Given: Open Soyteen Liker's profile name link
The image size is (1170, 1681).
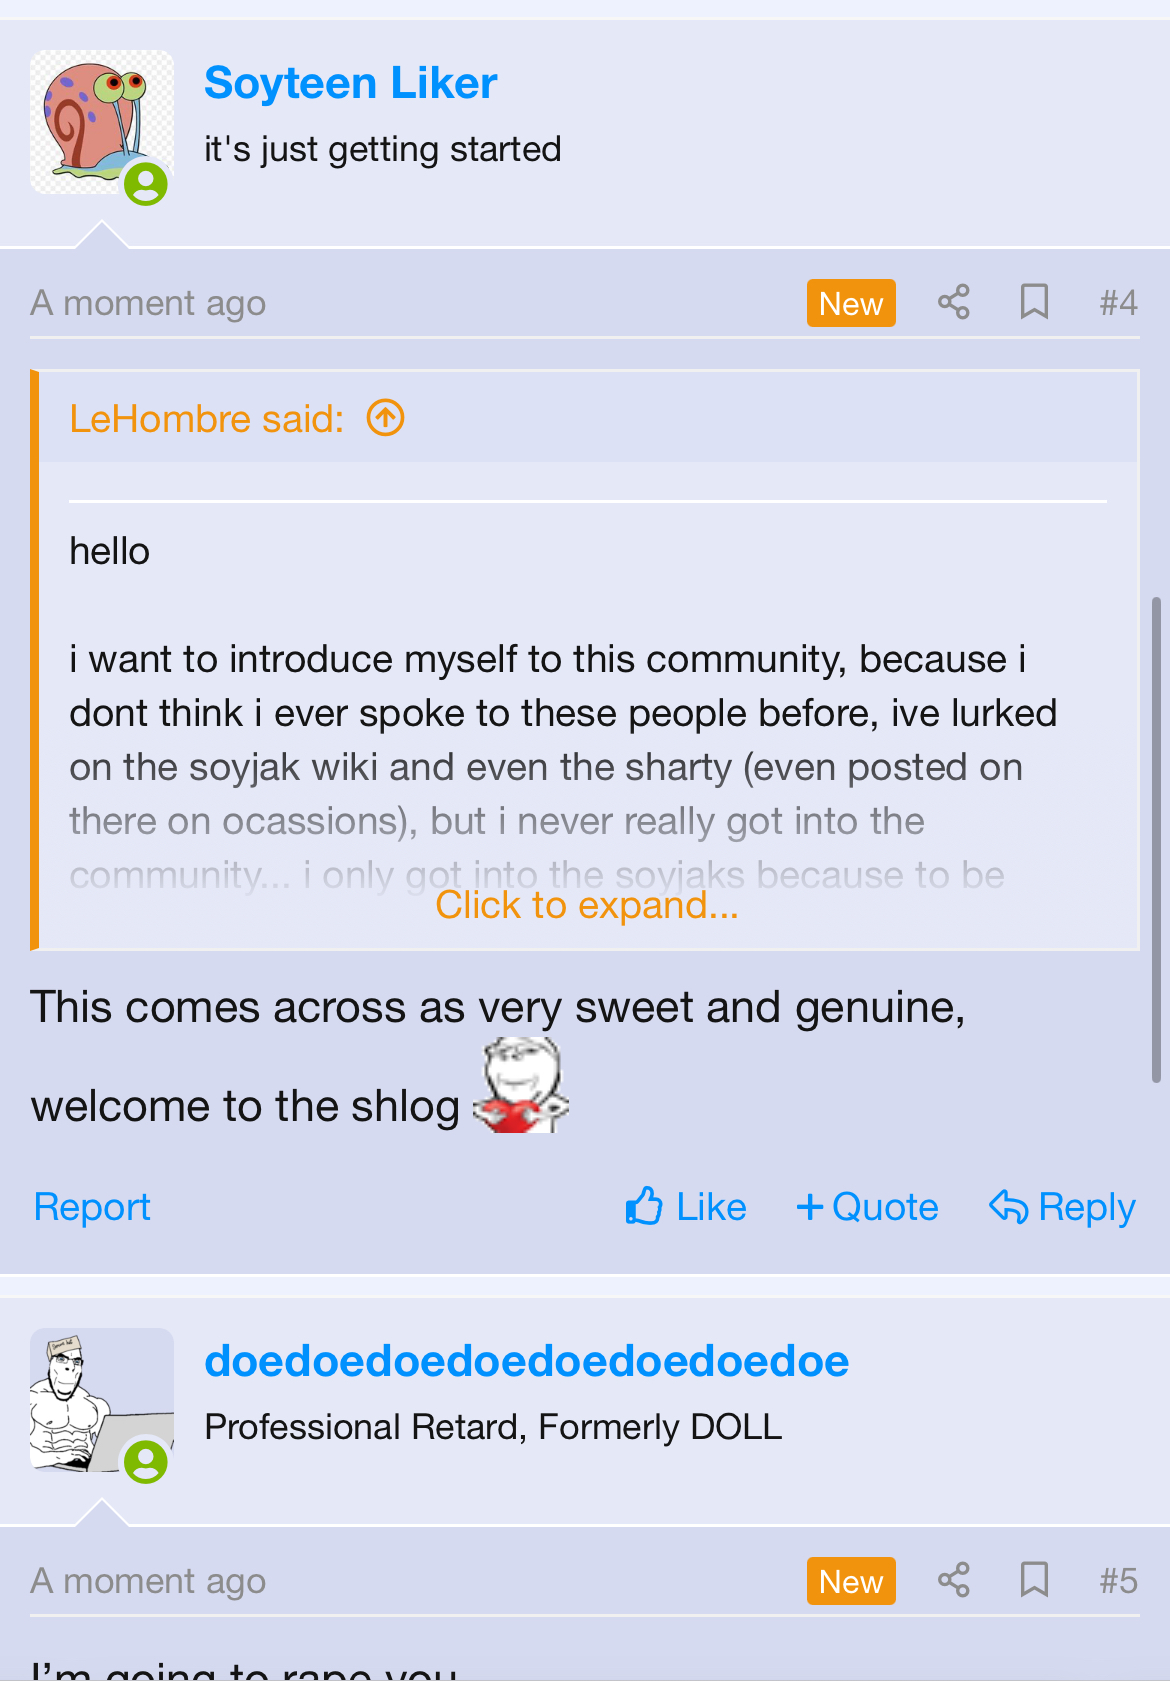Looking at the screenshot, I should [350, 83].
